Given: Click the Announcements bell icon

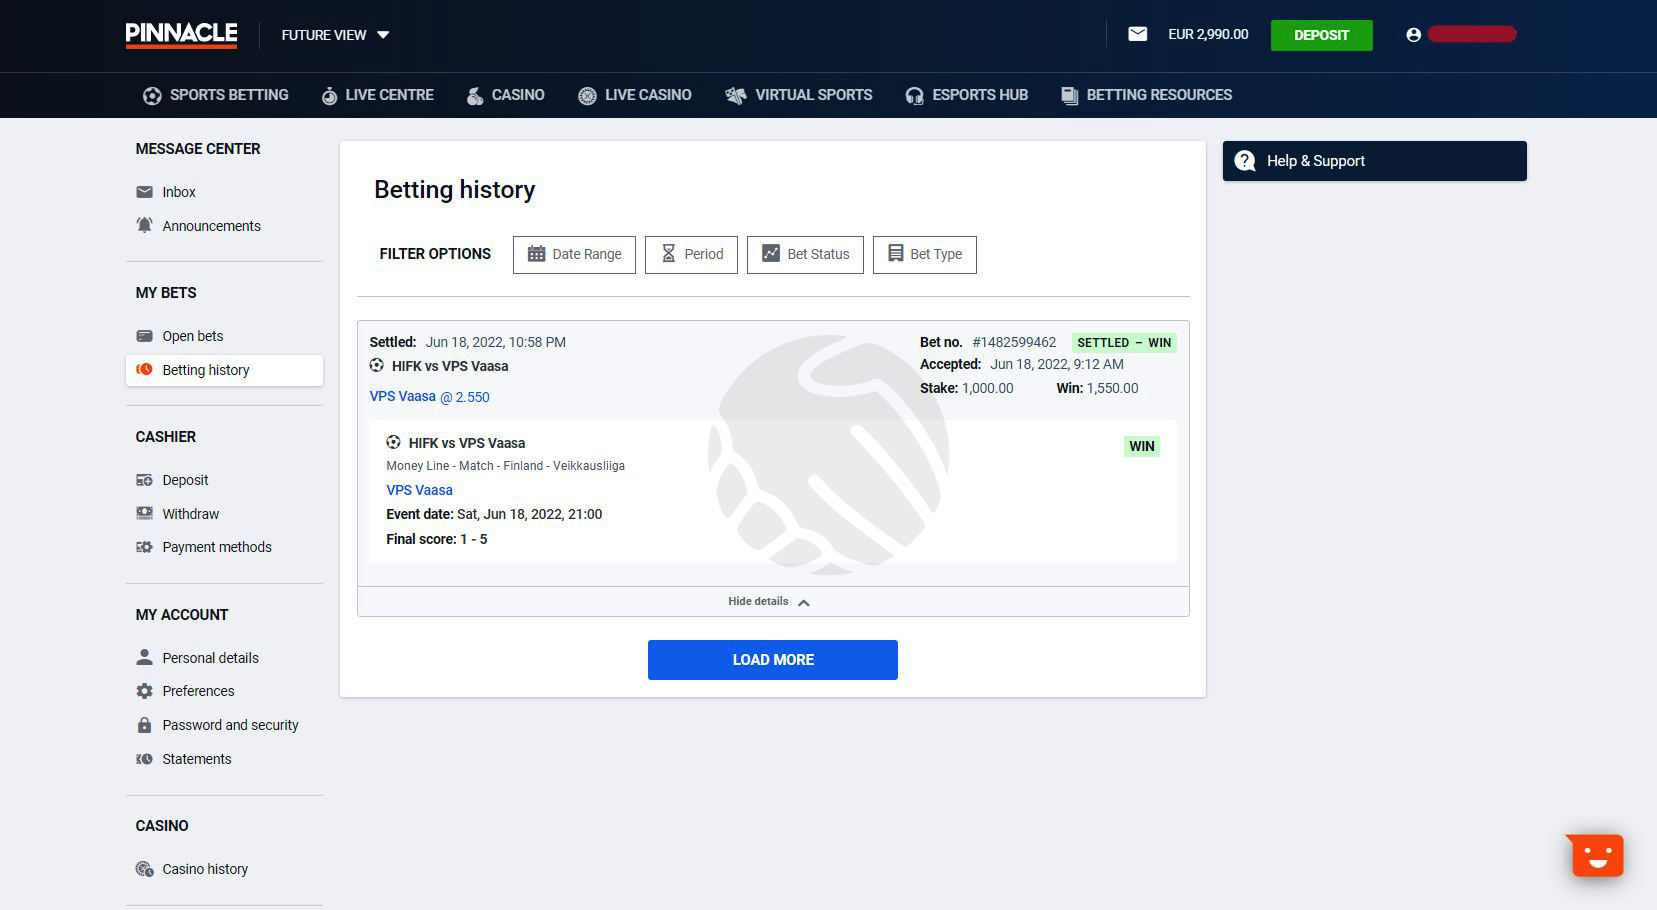Looking at the screenshot, I should tap(144, 225).
